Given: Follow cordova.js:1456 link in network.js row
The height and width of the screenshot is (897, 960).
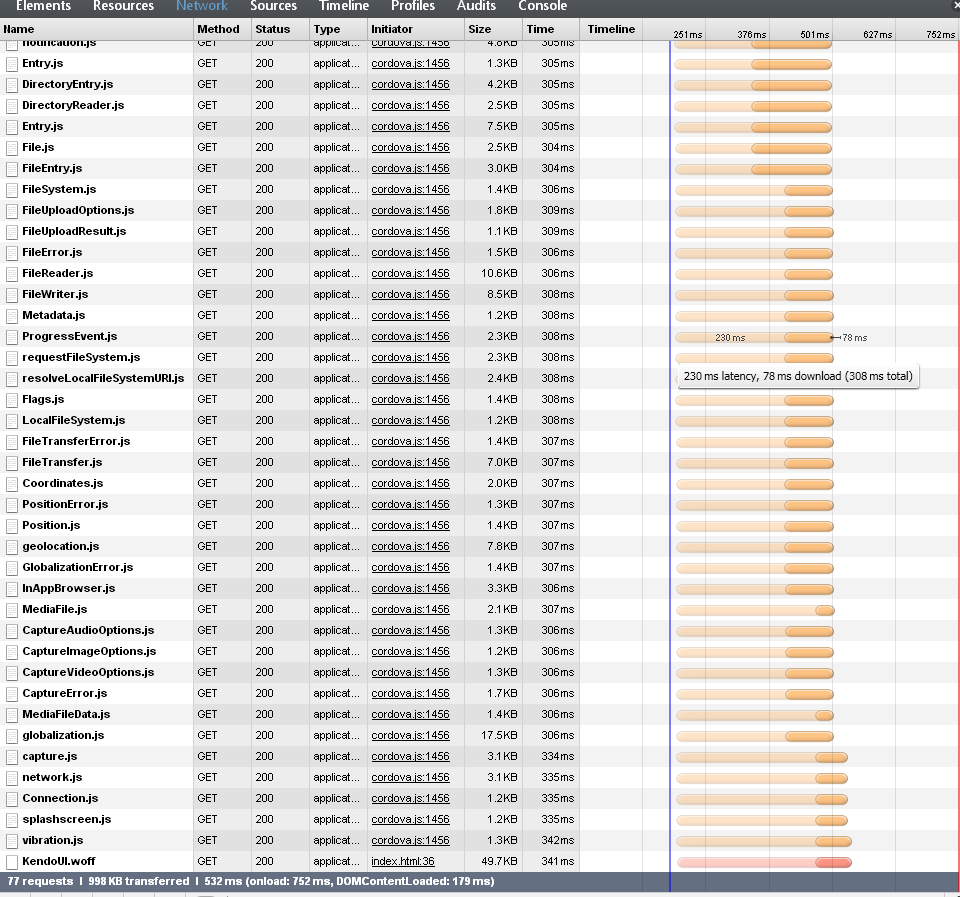Looking at the screenshot, I should pyautogui.click(x=410, y=778).
